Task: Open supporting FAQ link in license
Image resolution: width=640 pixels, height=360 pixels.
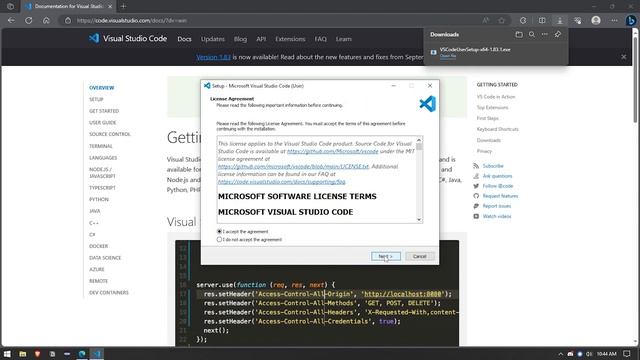Action: [x=281, y=182]
